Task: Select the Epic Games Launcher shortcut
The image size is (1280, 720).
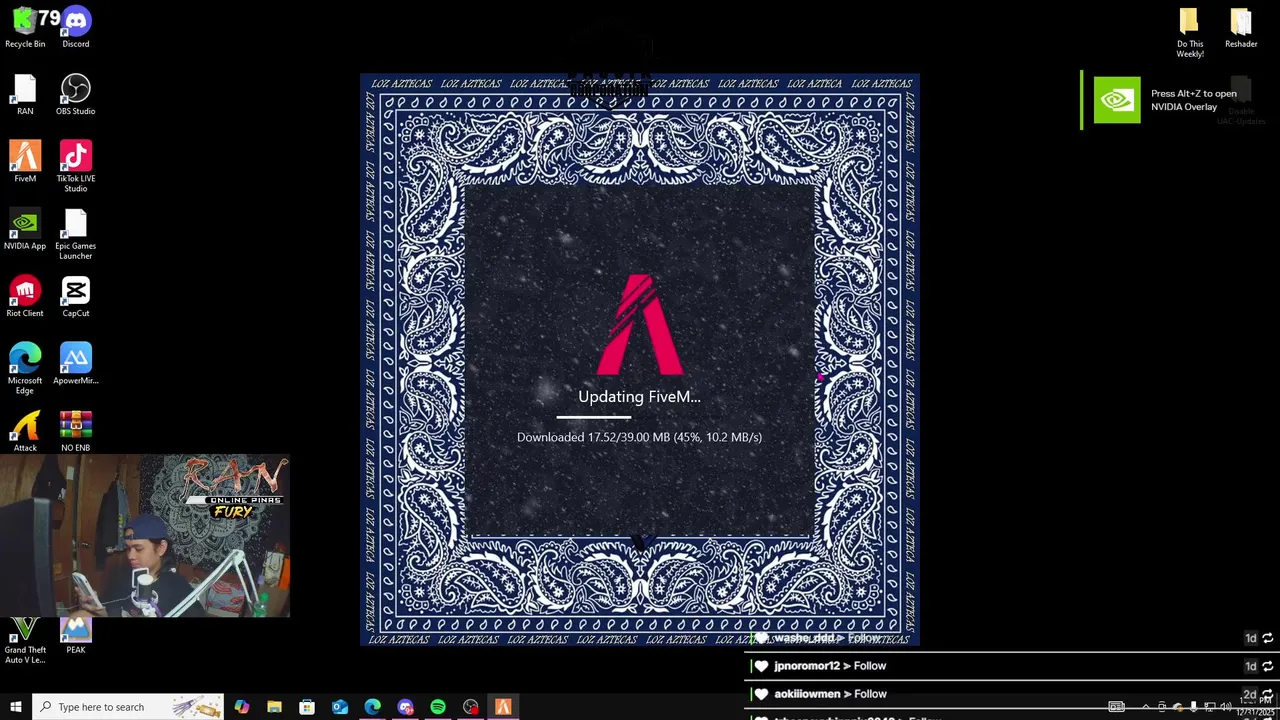Action: pos(76,234)
